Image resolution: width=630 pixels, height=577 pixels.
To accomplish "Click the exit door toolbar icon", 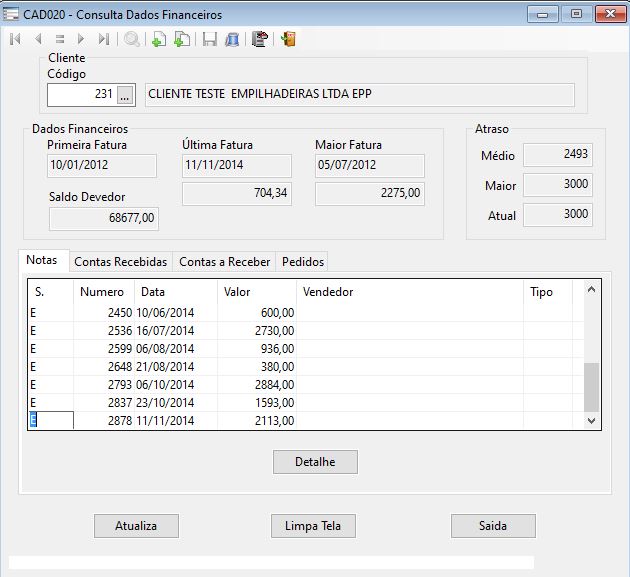I will click(288, 40).
